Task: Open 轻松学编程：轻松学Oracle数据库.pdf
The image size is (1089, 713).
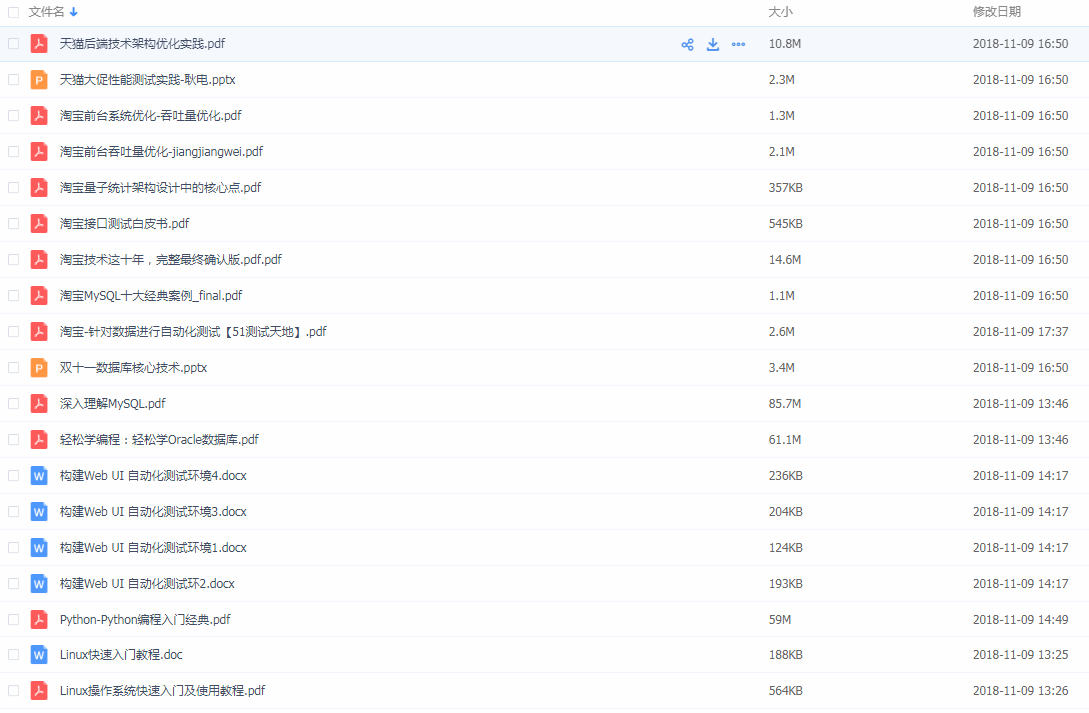Action: click(159, 440)
